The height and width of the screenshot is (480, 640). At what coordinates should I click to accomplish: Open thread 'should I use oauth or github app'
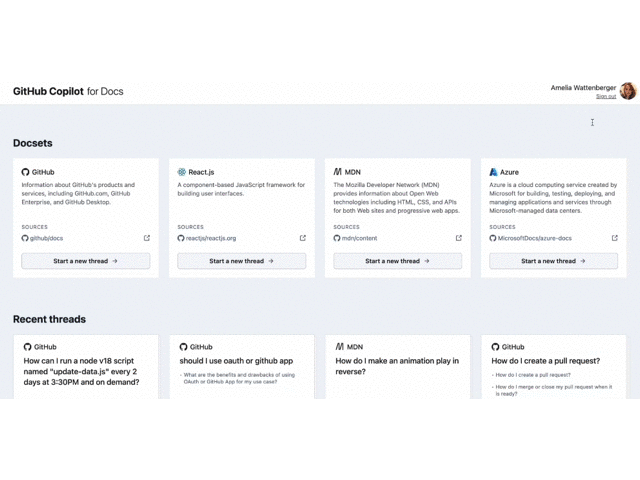coord(236,361)
